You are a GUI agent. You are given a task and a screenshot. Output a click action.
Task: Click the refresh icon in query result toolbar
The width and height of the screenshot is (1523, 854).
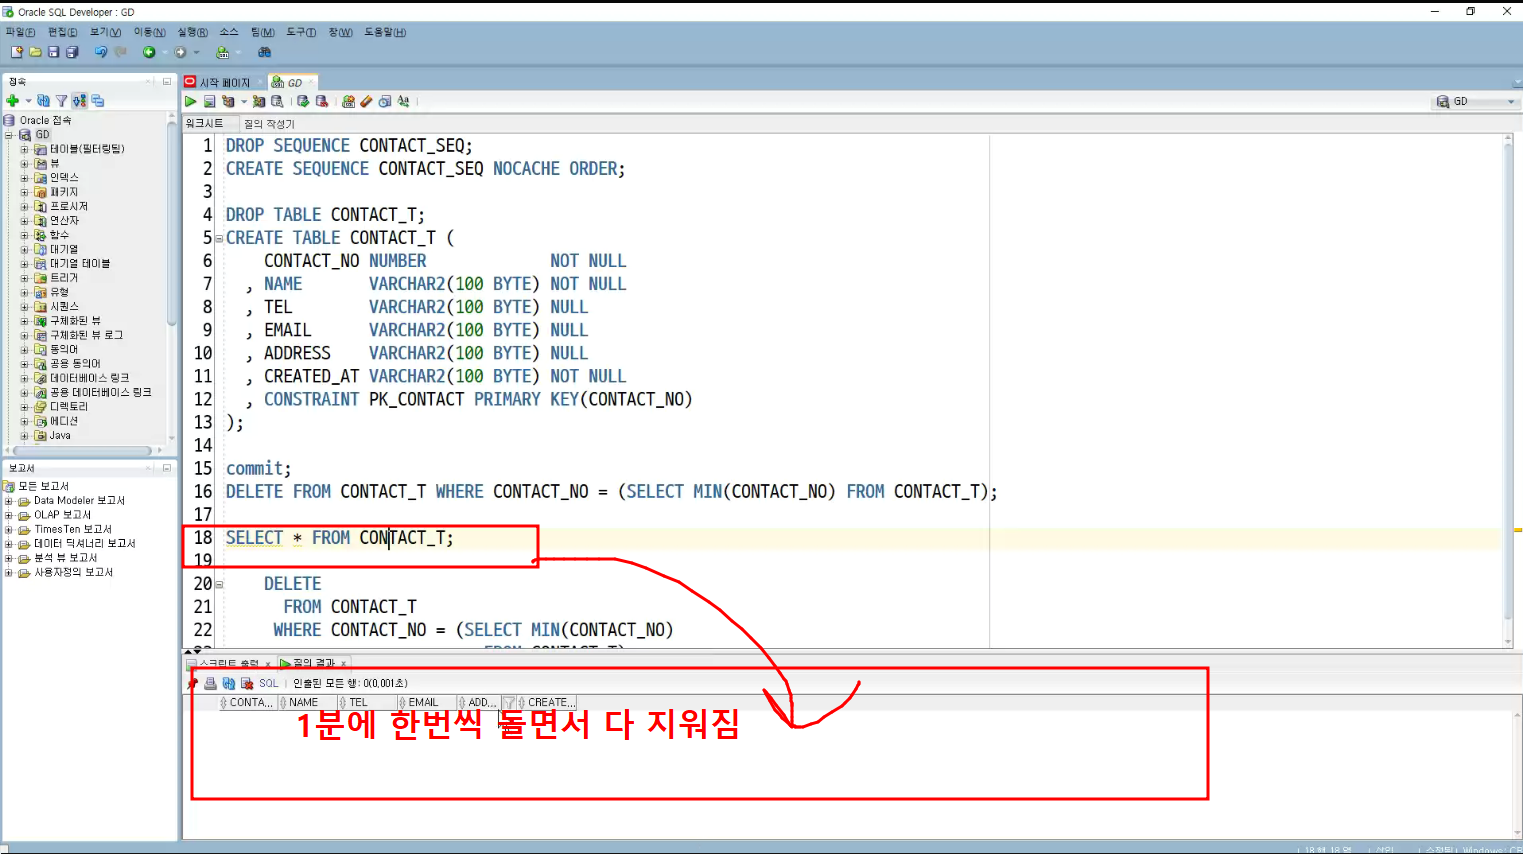[x=229, y=684]
